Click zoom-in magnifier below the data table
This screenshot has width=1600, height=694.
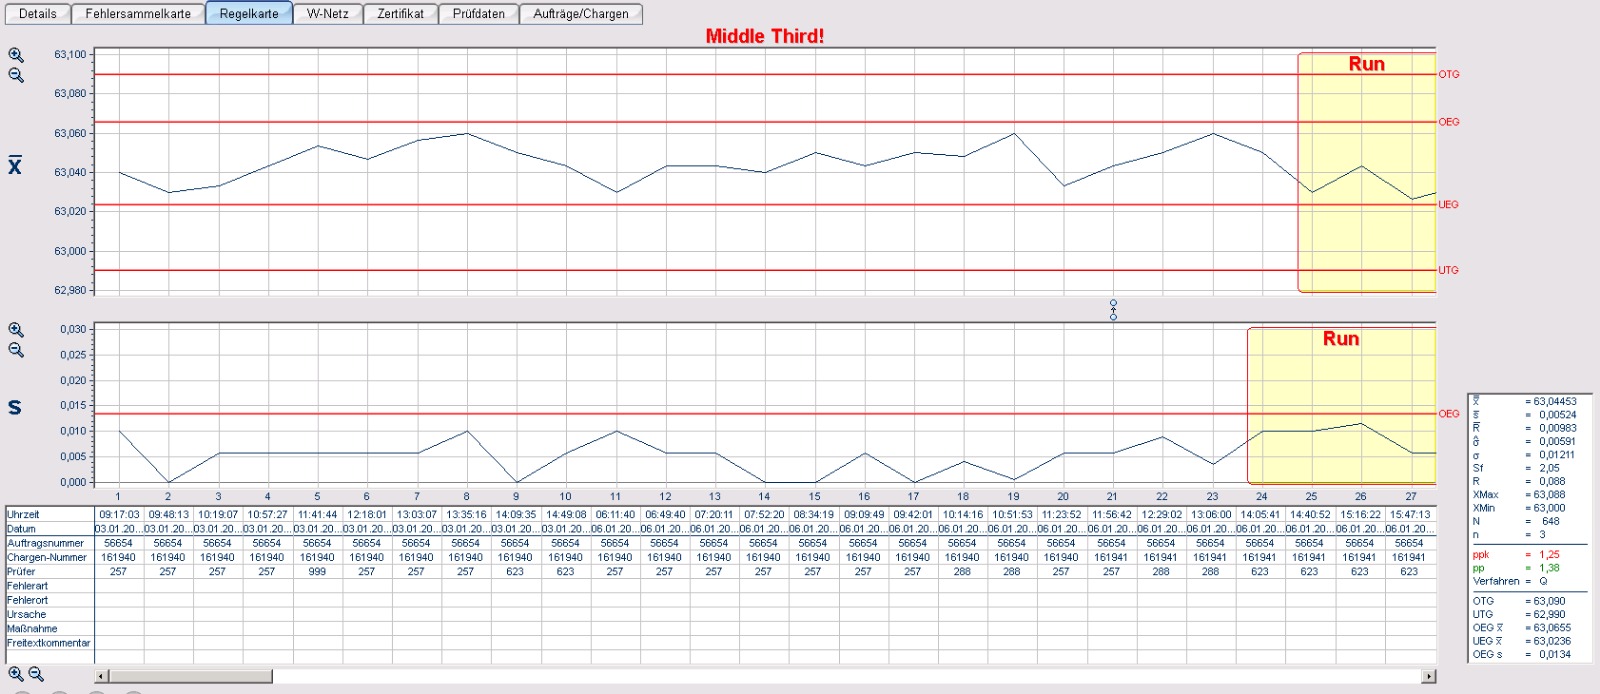coord(16,675)
